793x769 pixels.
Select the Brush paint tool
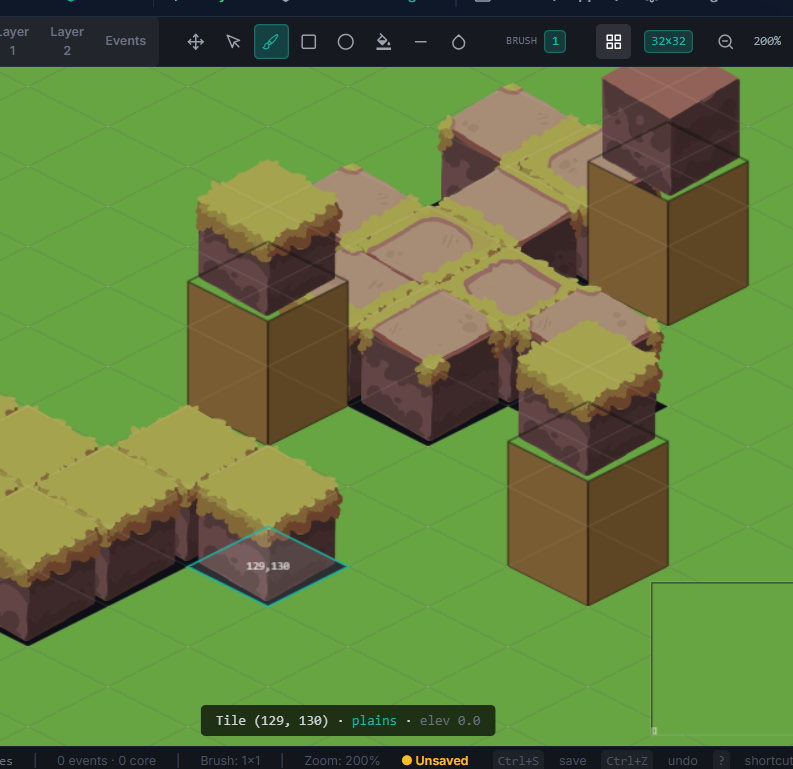click(271, 41)
